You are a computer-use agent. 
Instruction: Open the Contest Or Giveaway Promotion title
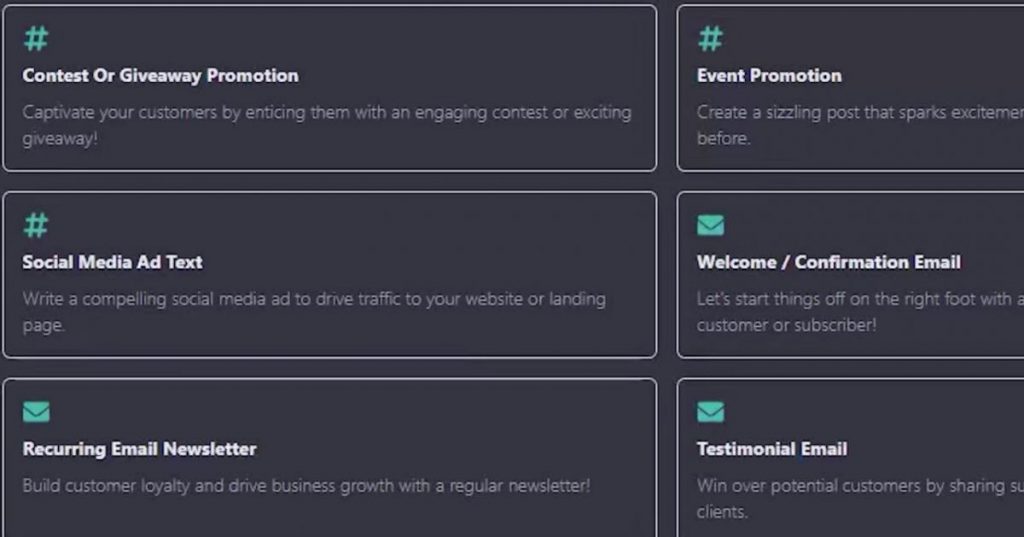tap(161, 76)
